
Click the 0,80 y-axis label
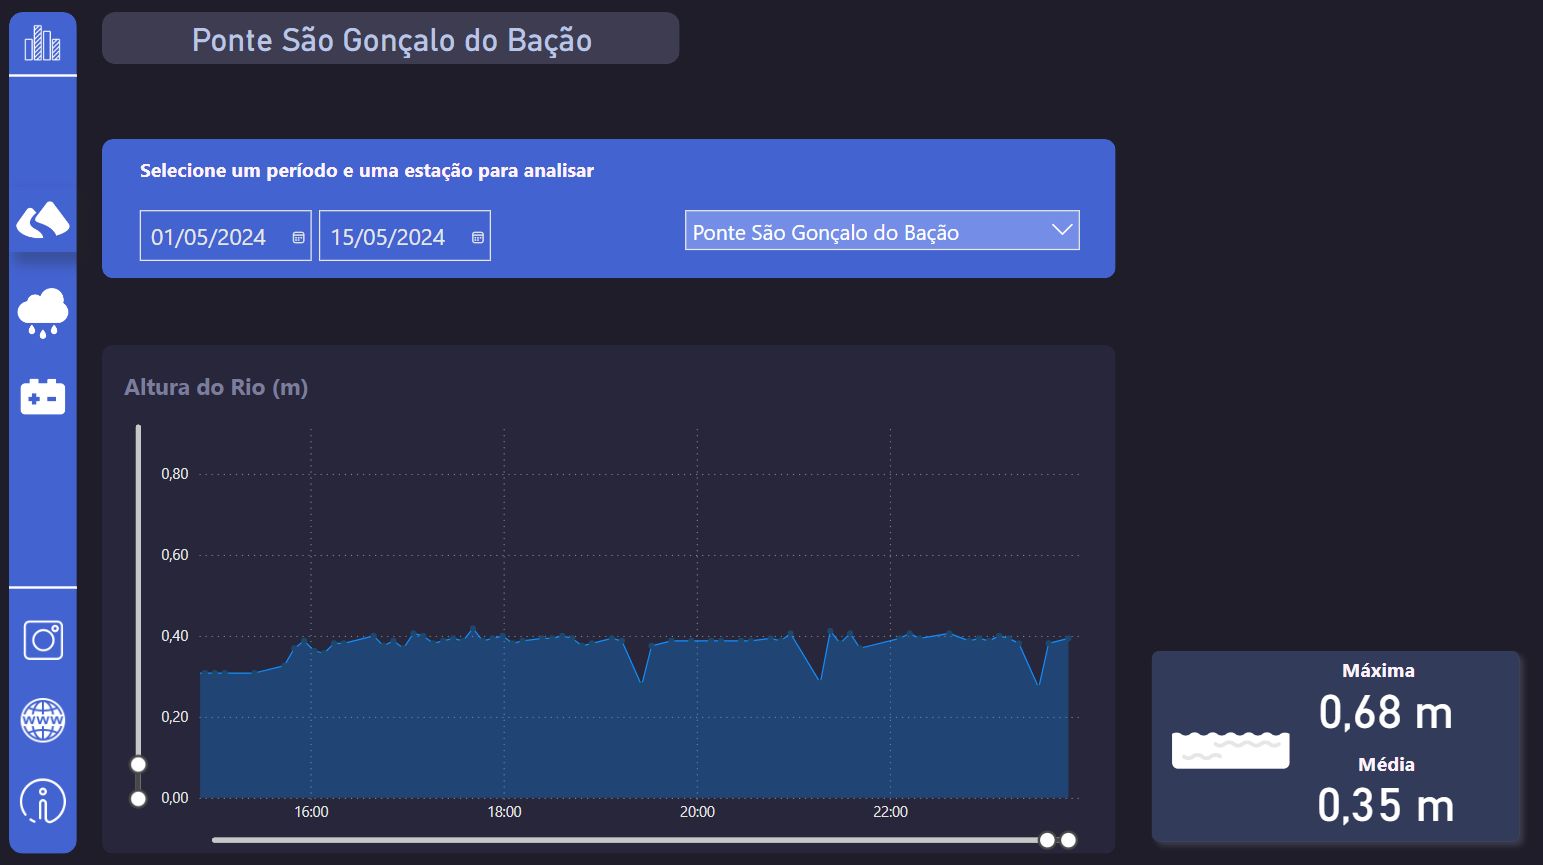(x=175, y=474)
